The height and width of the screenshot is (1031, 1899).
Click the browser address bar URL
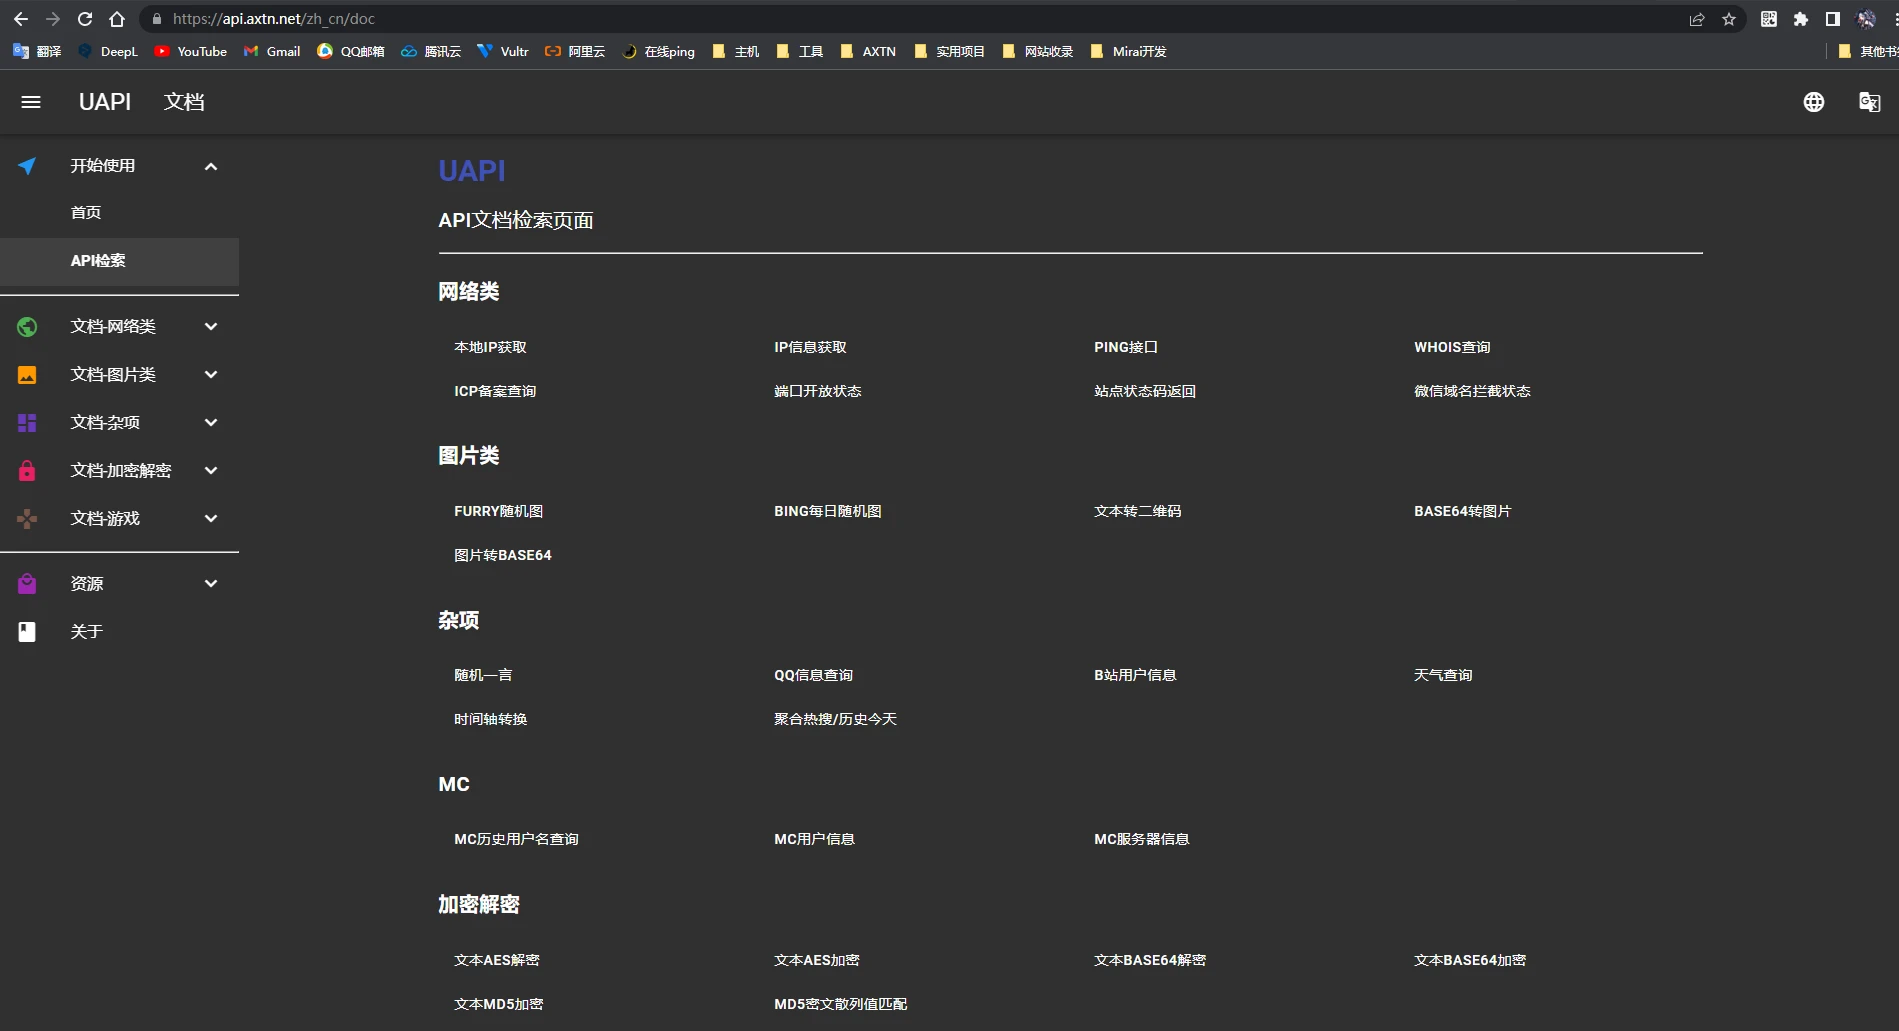click(274, 19)
